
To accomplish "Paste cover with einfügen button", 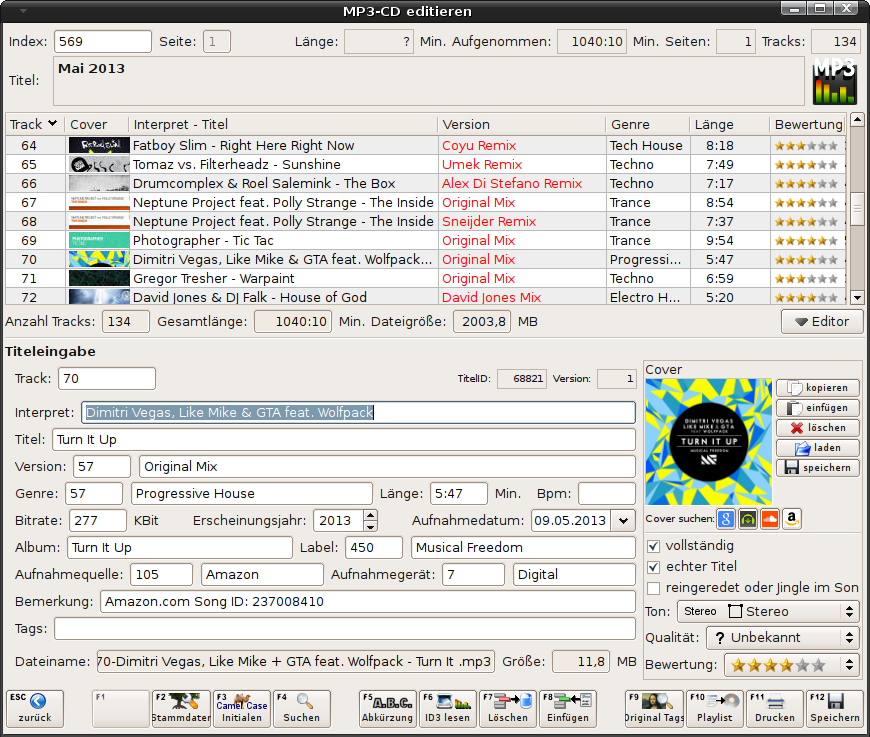I will pos(818,407).
